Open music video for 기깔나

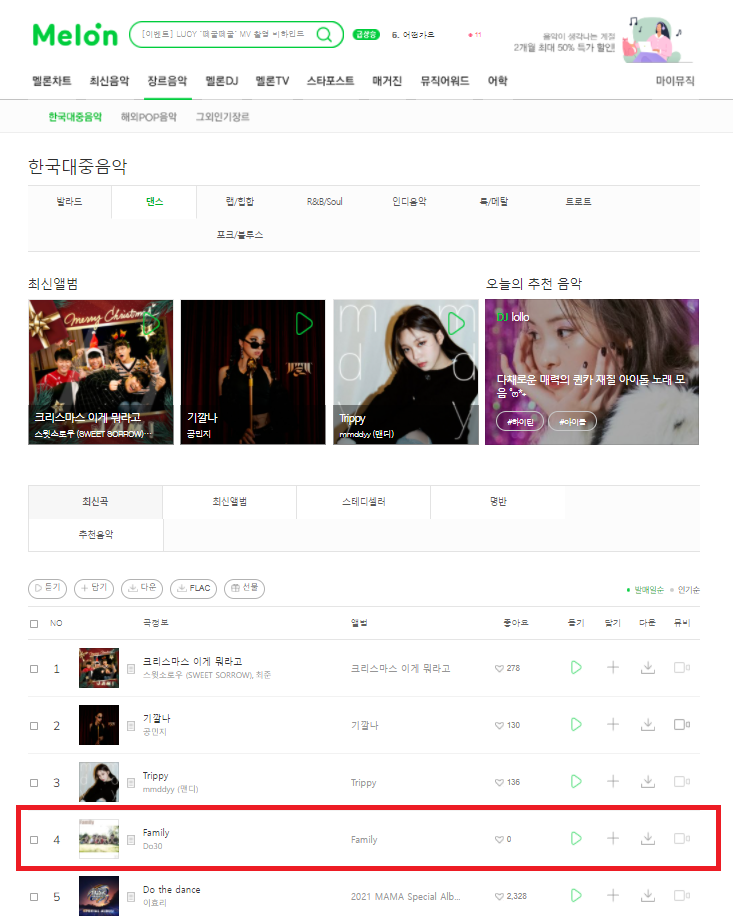coord(682,724)
